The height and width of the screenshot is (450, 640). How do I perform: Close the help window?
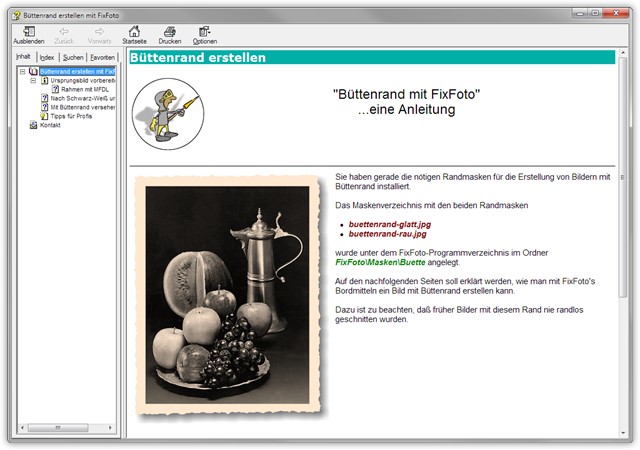[x=616, y=13]
